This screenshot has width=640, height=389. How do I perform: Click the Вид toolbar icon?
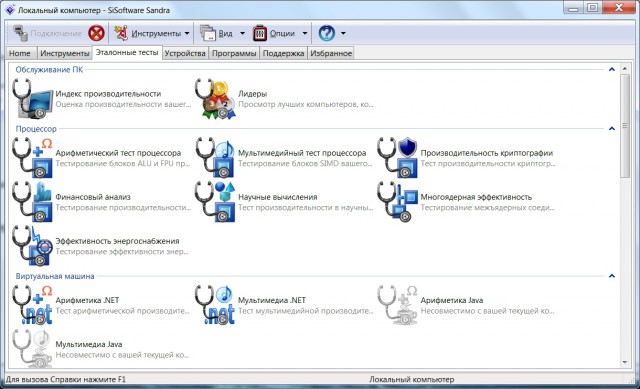[207, 33]
